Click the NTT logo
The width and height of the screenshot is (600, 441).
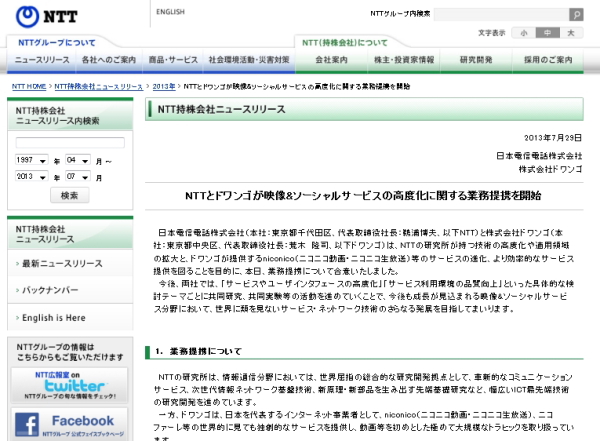pyautogui.click(x=42, y=17)
